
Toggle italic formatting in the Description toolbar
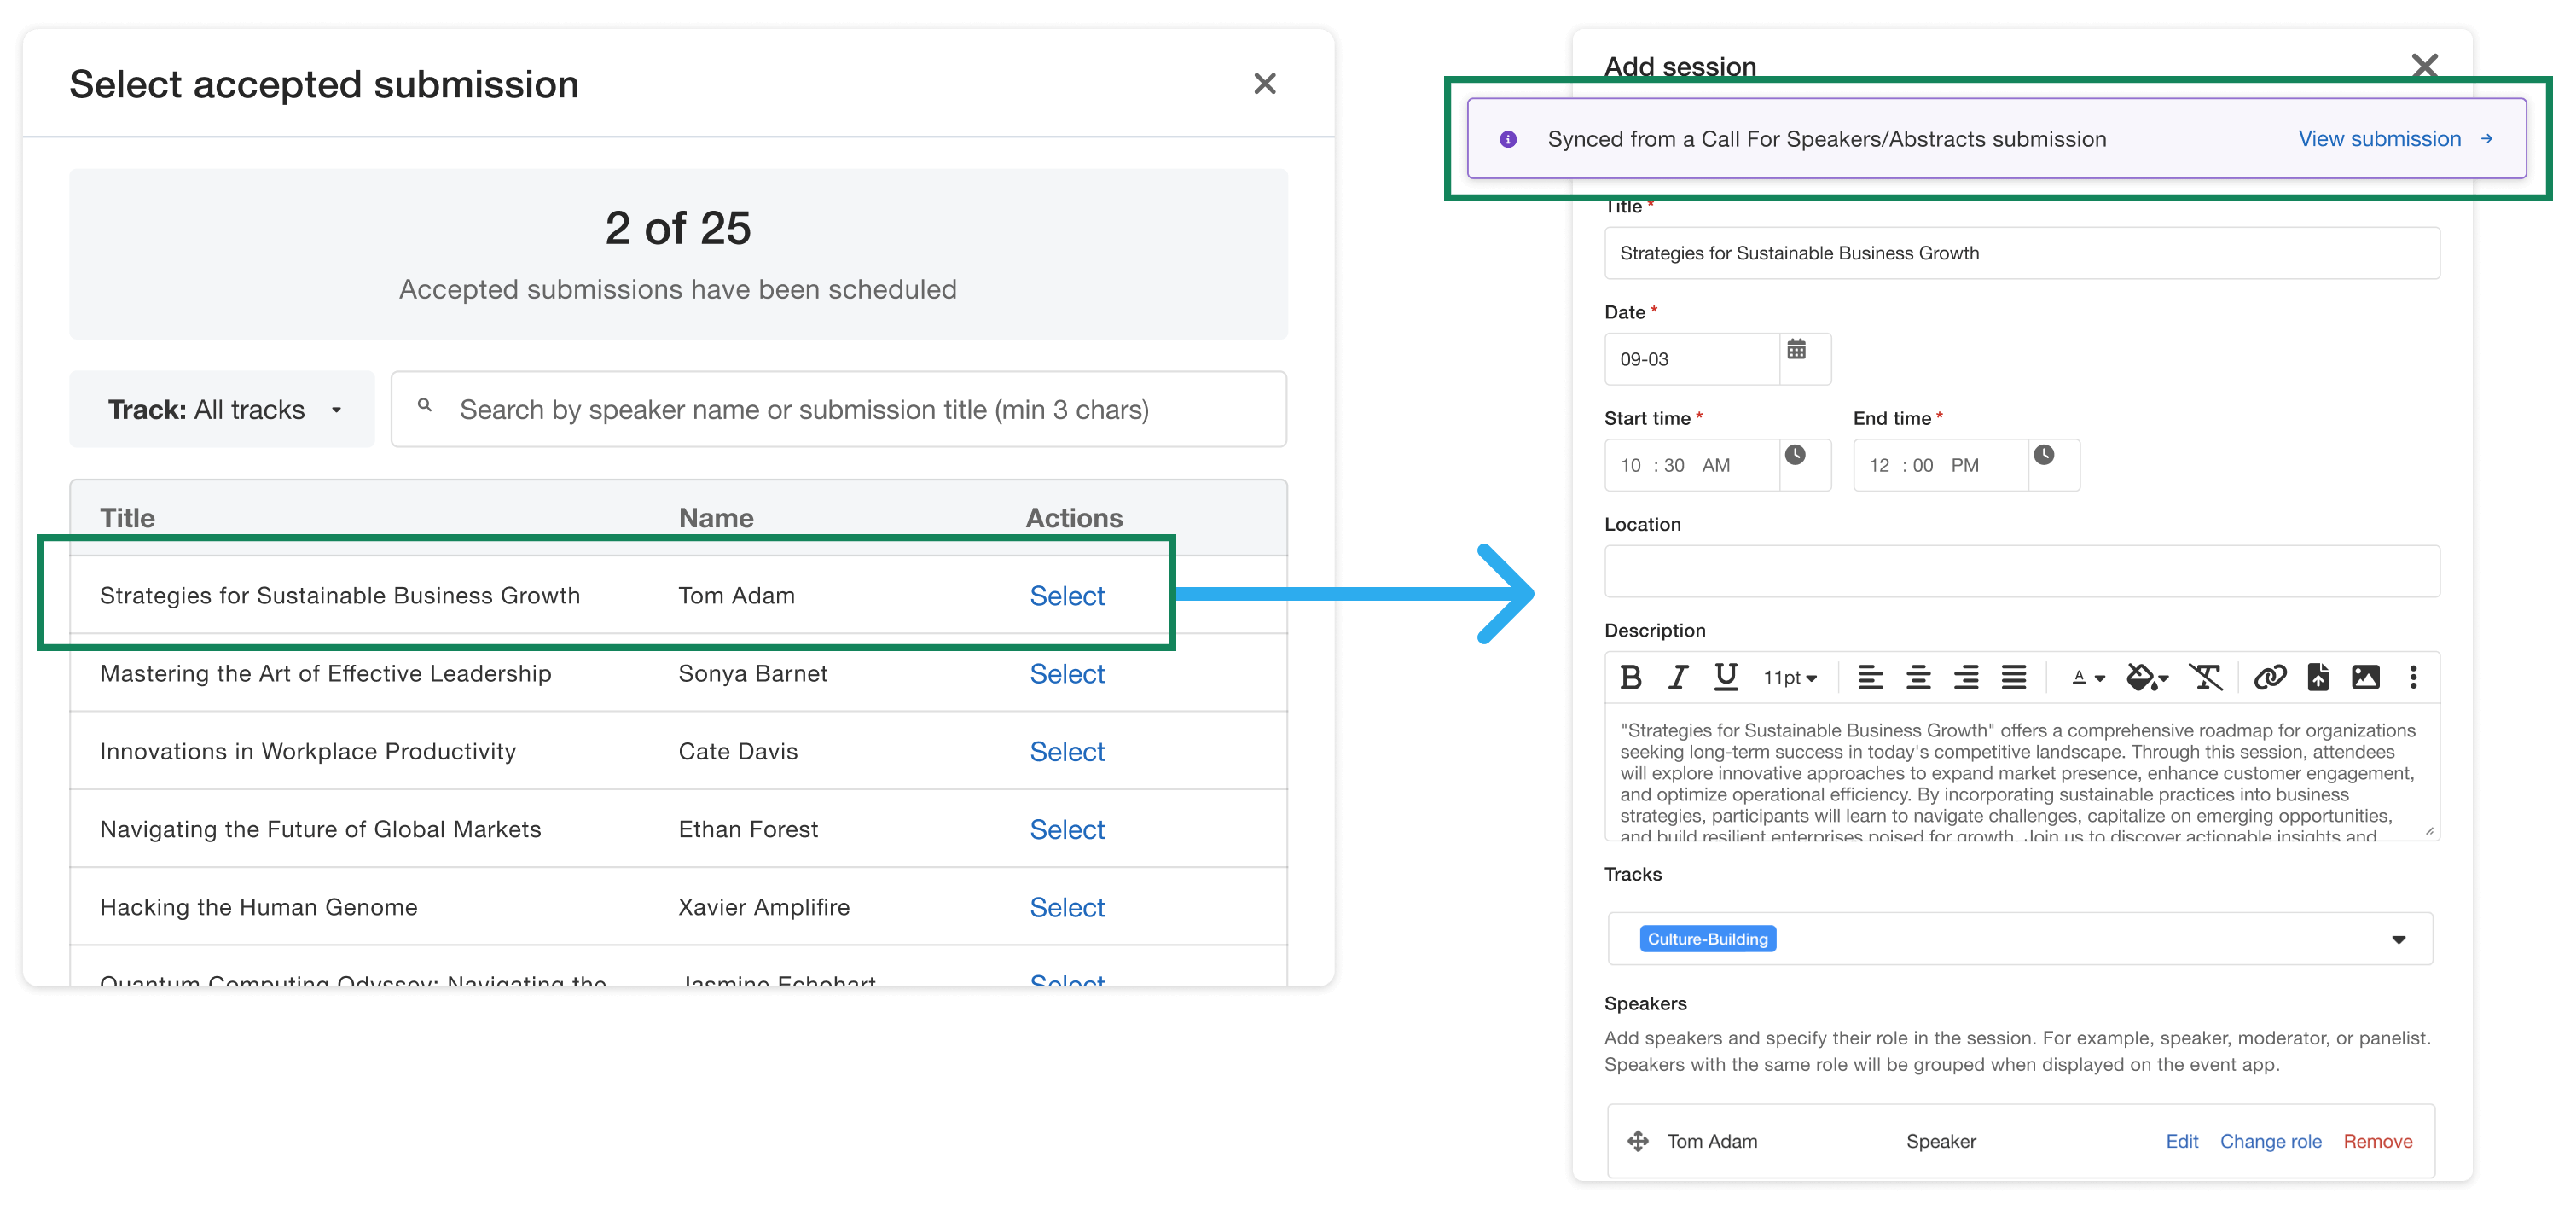pyautogui.click(x=1678, y=678)
